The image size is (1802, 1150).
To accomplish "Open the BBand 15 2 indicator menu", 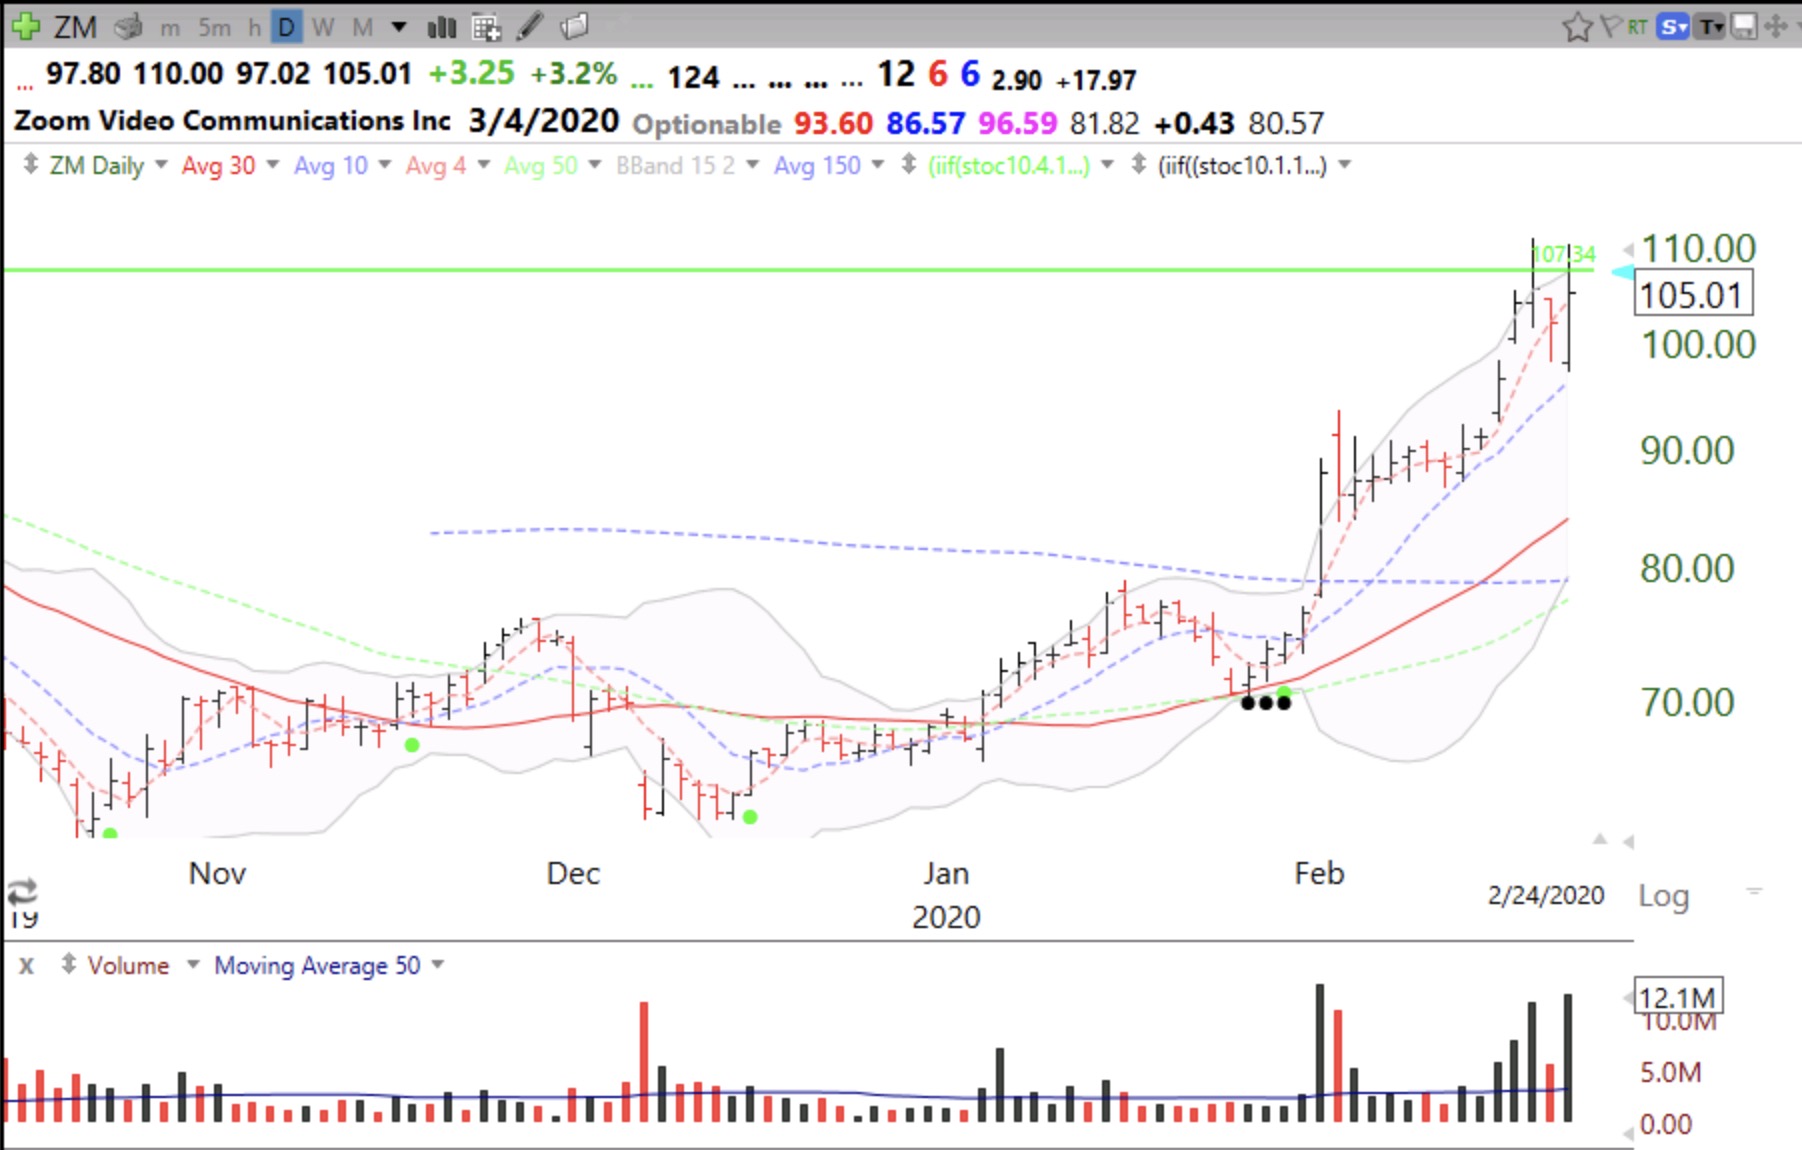I will pyautogui.click(x=752, y=164).
